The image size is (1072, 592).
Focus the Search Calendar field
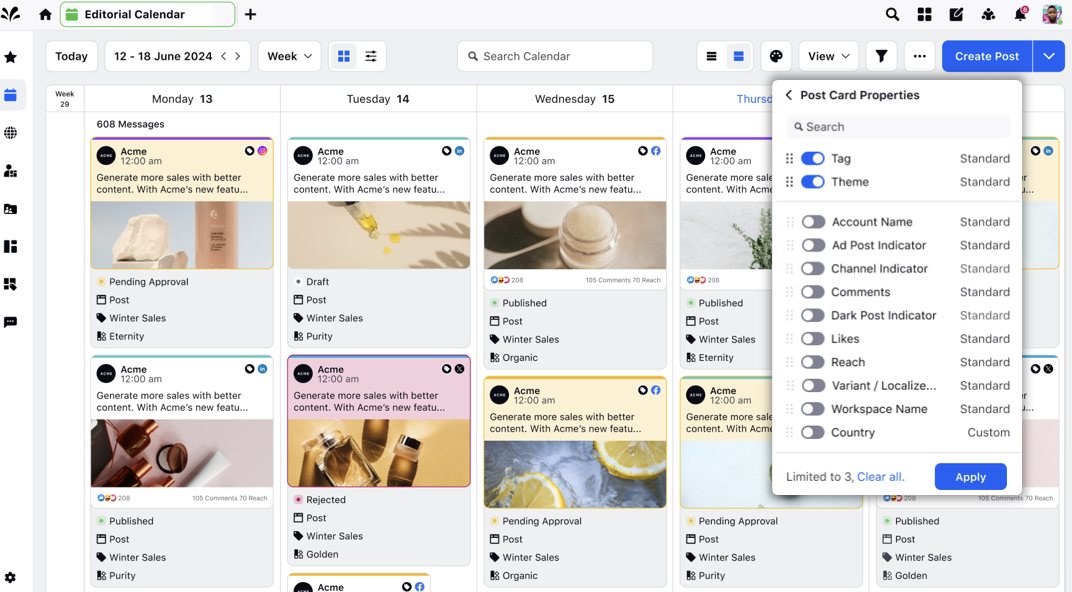pos(555,56)
